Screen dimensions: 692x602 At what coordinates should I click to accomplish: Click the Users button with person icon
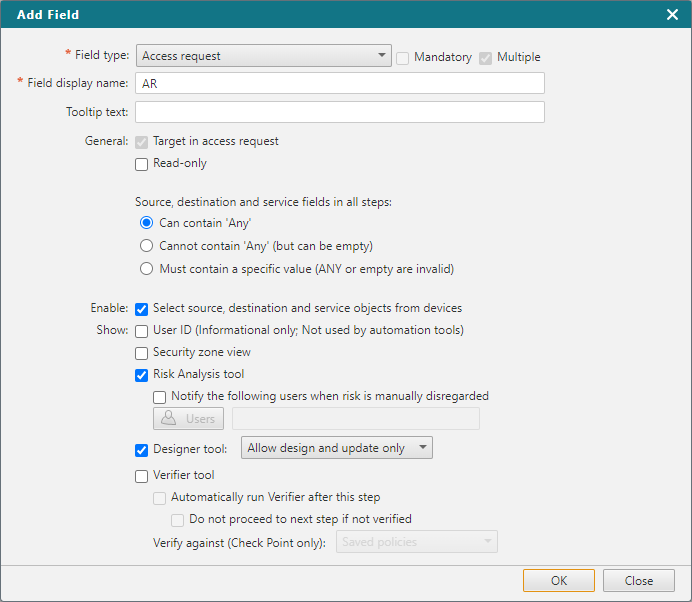pos(188,419)
